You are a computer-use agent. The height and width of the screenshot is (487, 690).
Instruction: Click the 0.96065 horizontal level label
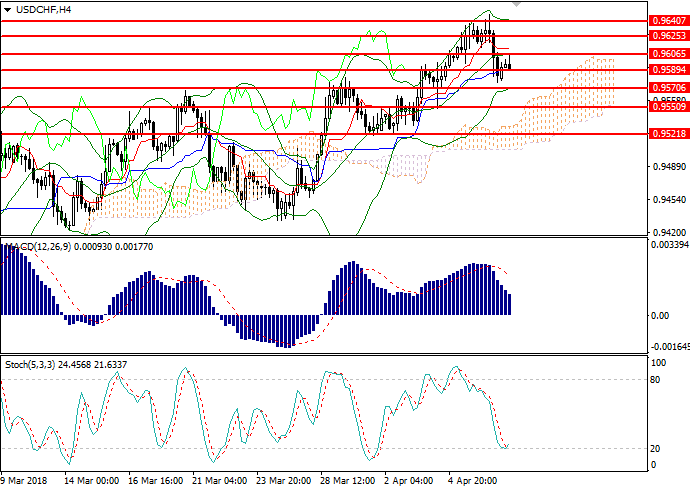669,53
